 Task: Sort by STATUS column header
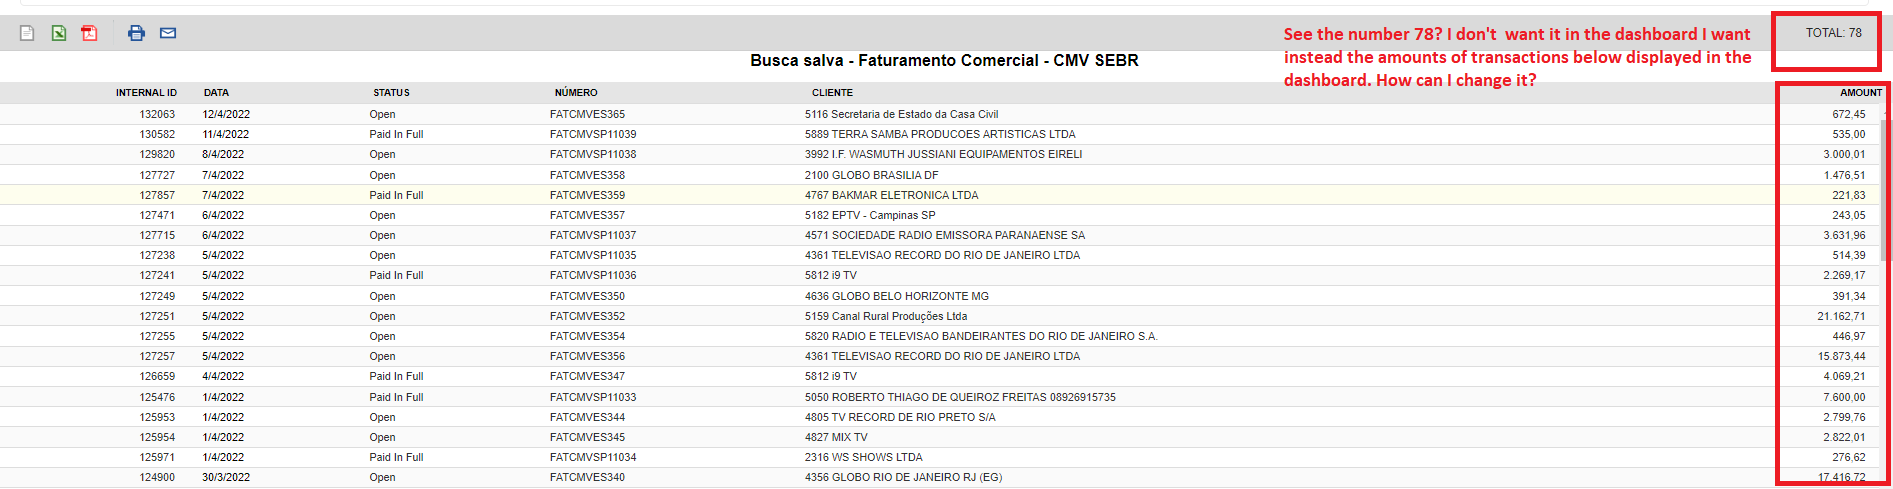click(391, 93)
